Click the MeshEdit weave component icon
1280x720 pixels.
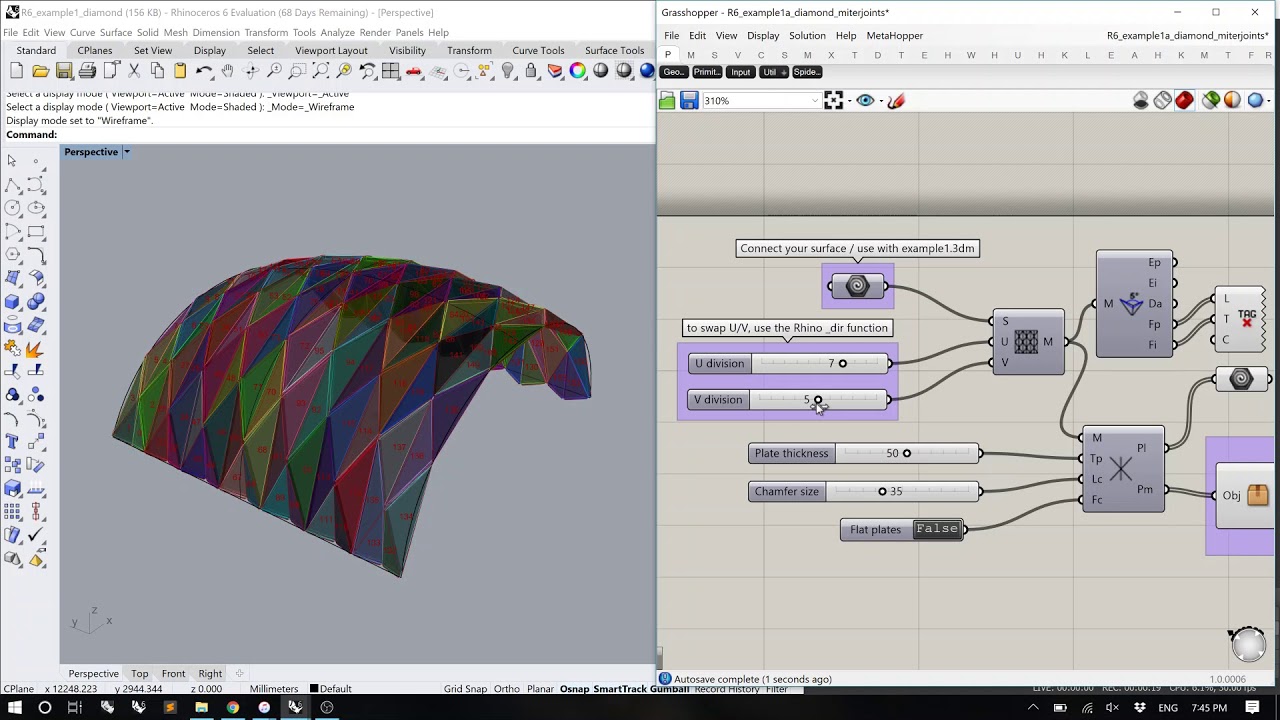pyautogui.click(x=1027, y=342)
